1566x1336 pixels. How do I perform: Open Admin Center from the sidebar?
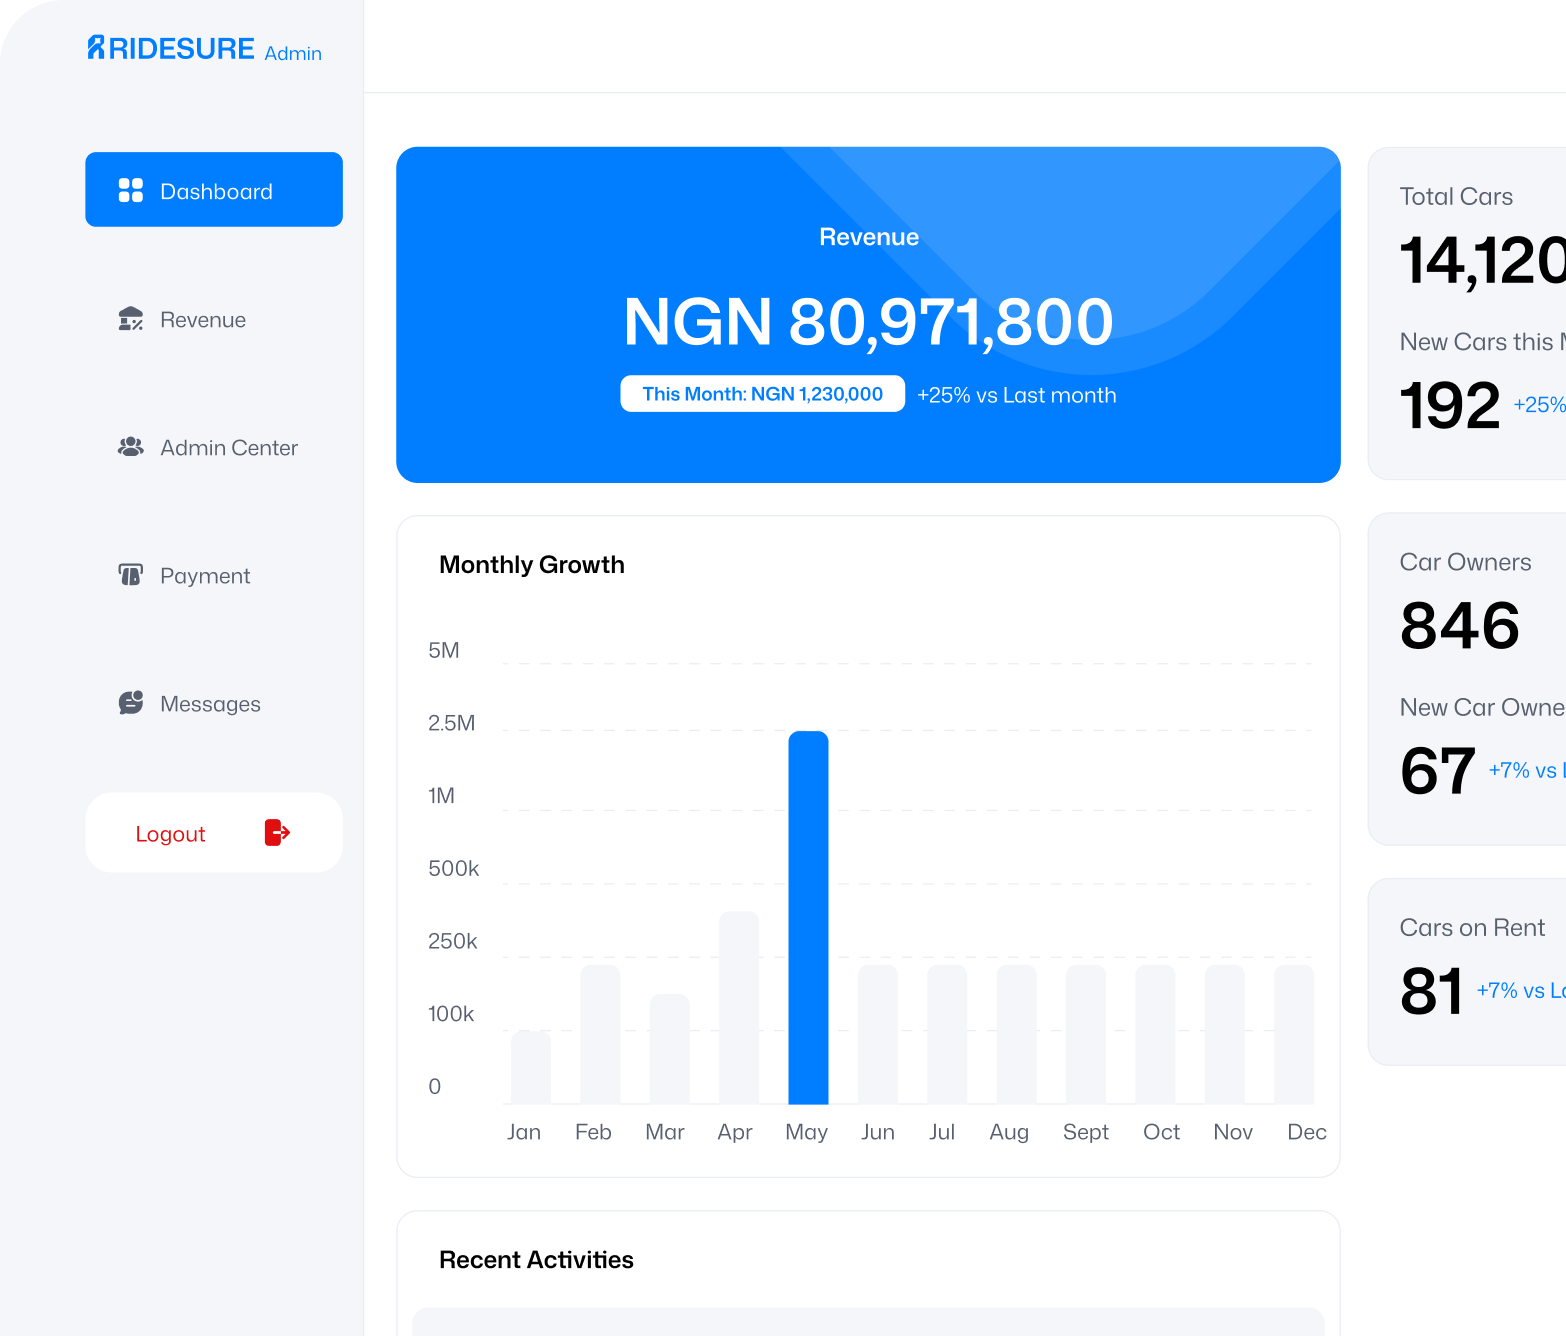pos(228,448)
